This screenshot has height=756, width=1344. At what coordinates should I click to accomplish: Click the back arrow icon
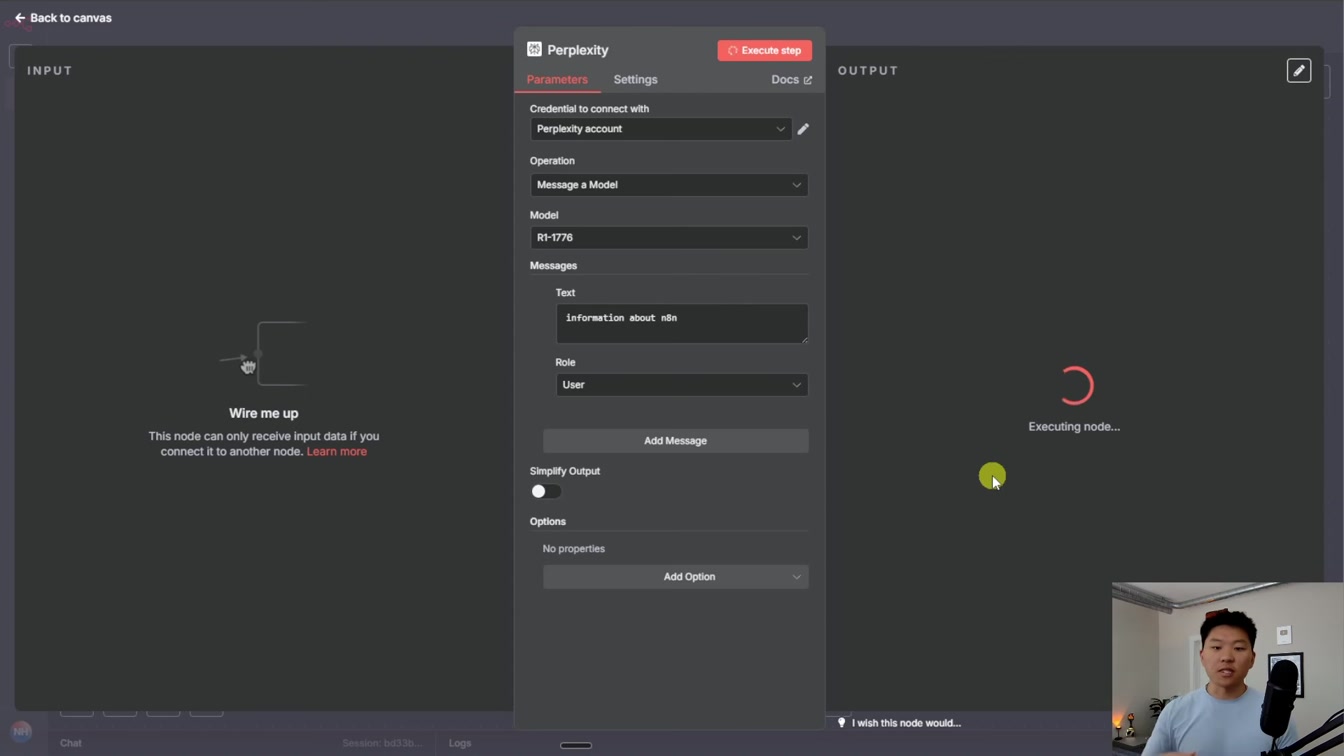click(x=20, y=18)
